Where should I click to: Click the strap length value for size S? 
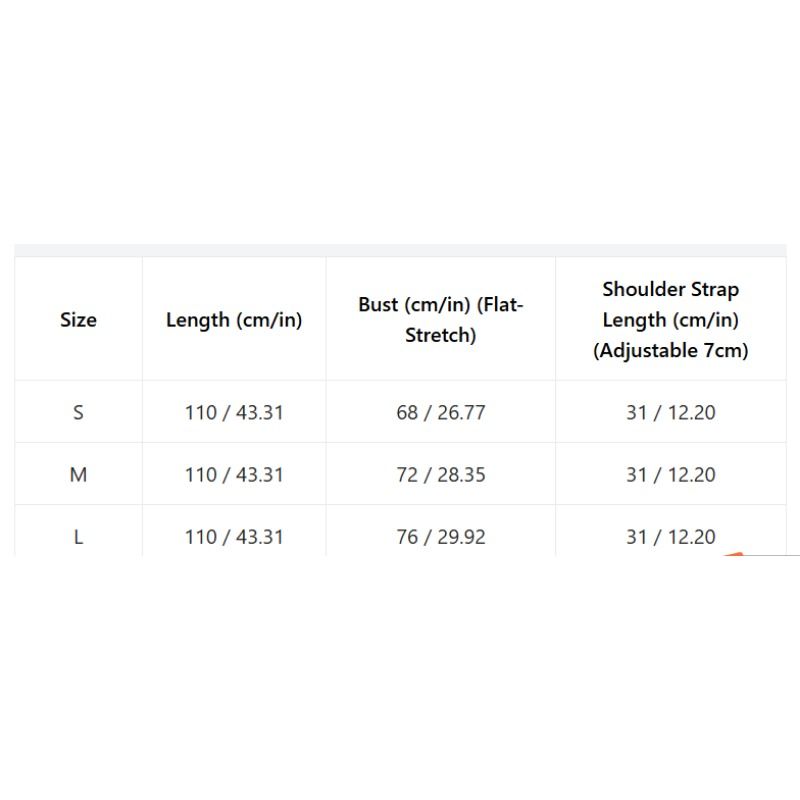tap(671, 412)
